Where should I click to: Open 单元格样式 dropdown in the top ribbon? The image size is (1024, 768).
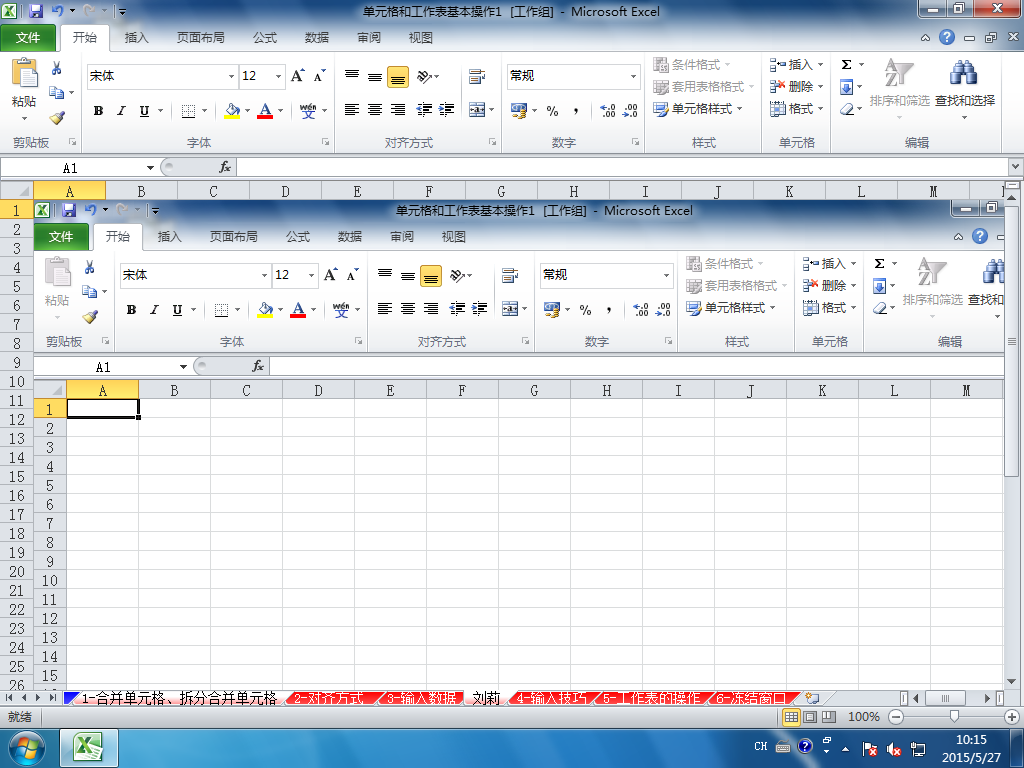698,109
